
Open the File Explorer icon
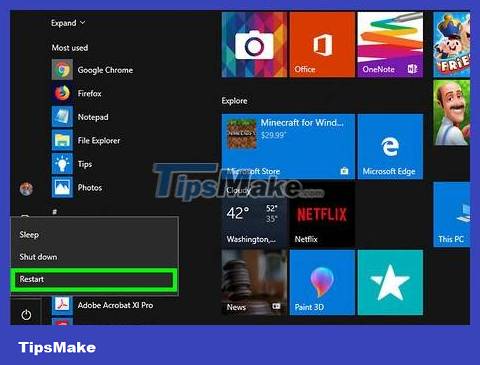(62, 140)
